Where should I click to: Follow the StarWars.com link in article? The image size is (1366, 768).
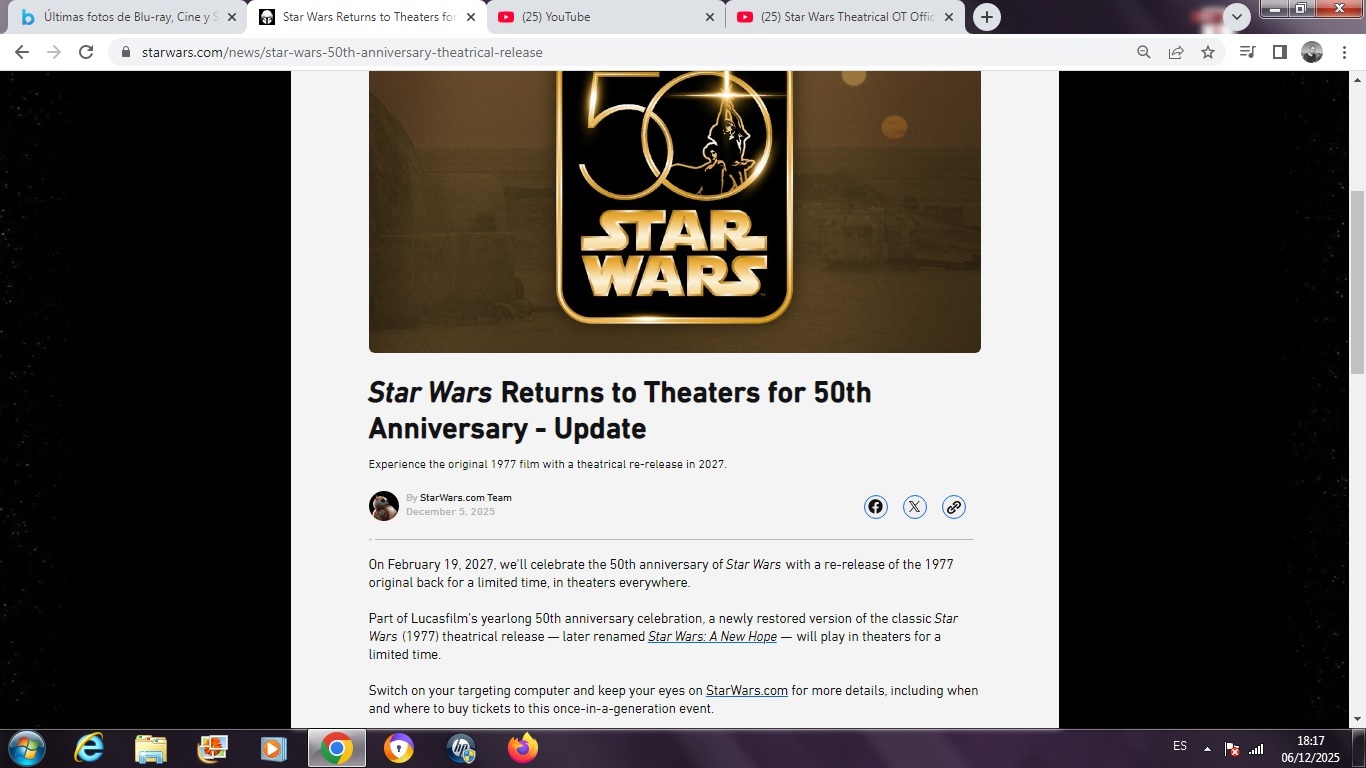(x=746, y=691)
